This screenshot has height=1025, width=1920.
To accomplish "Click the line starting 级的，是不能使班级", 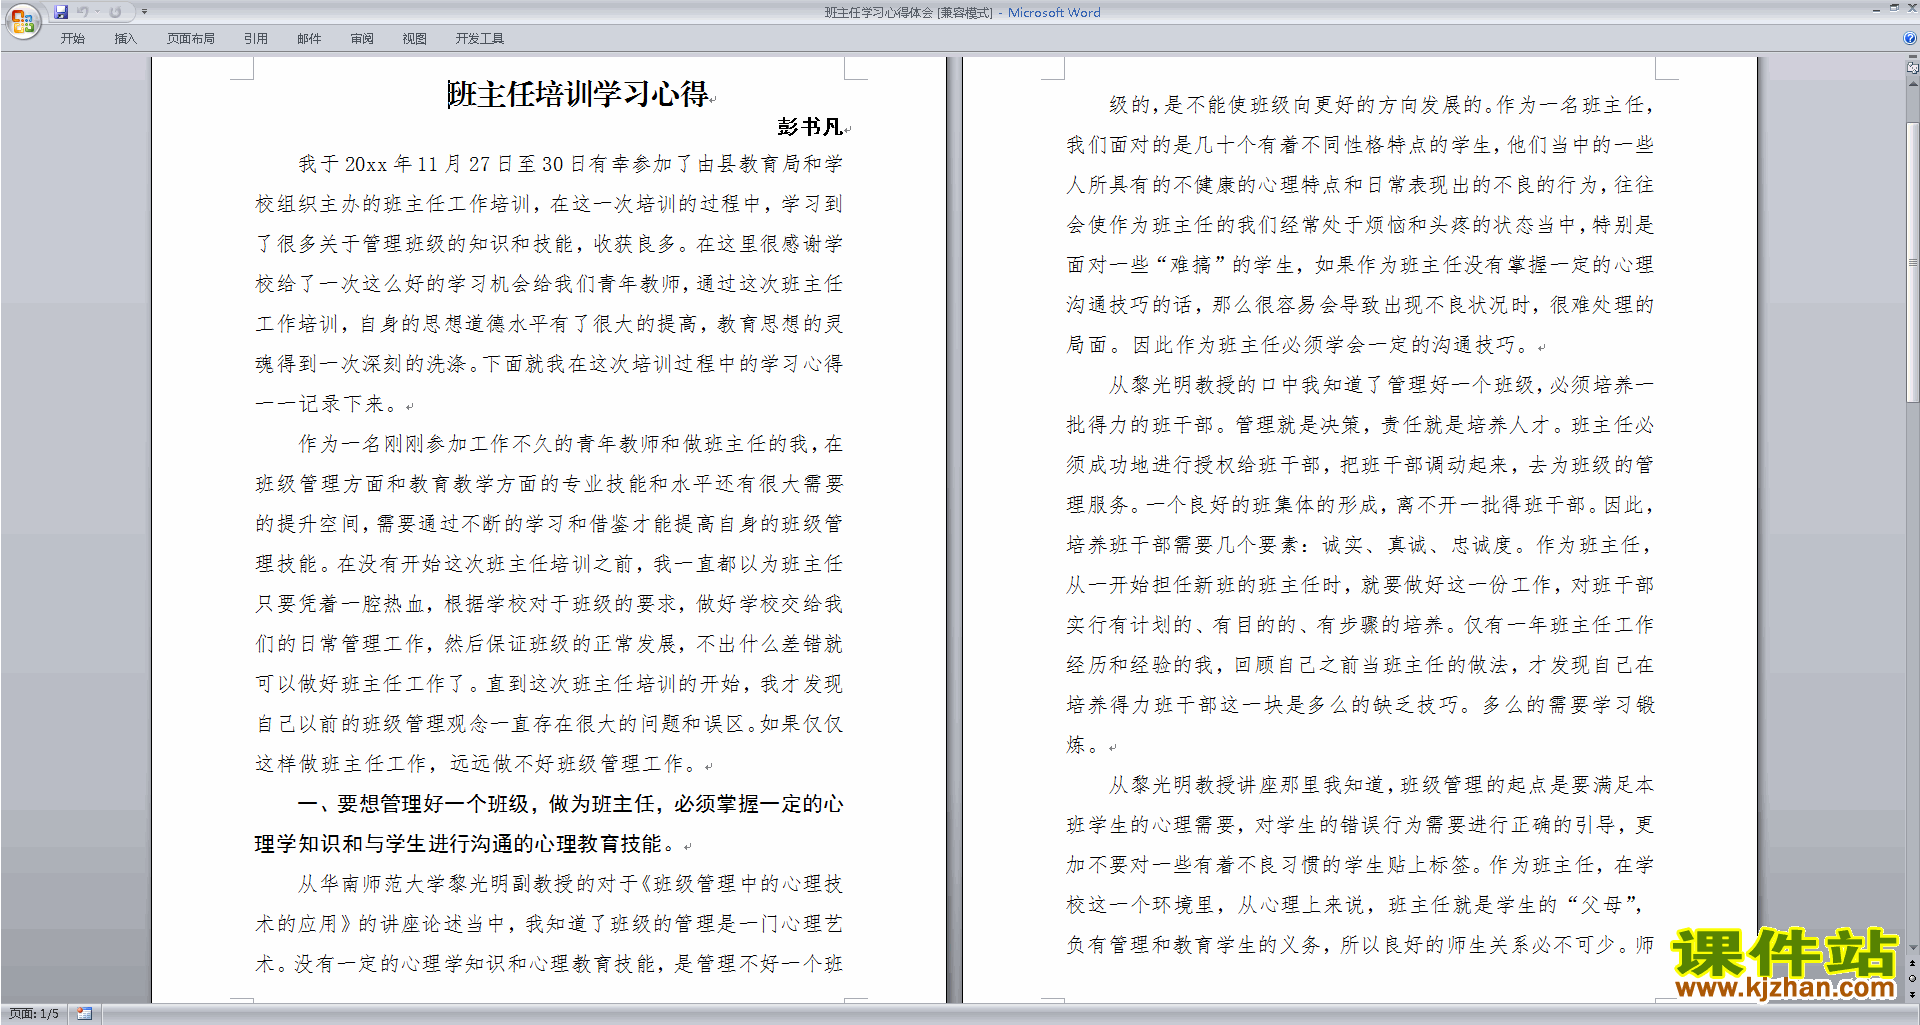I will 1381,104.
